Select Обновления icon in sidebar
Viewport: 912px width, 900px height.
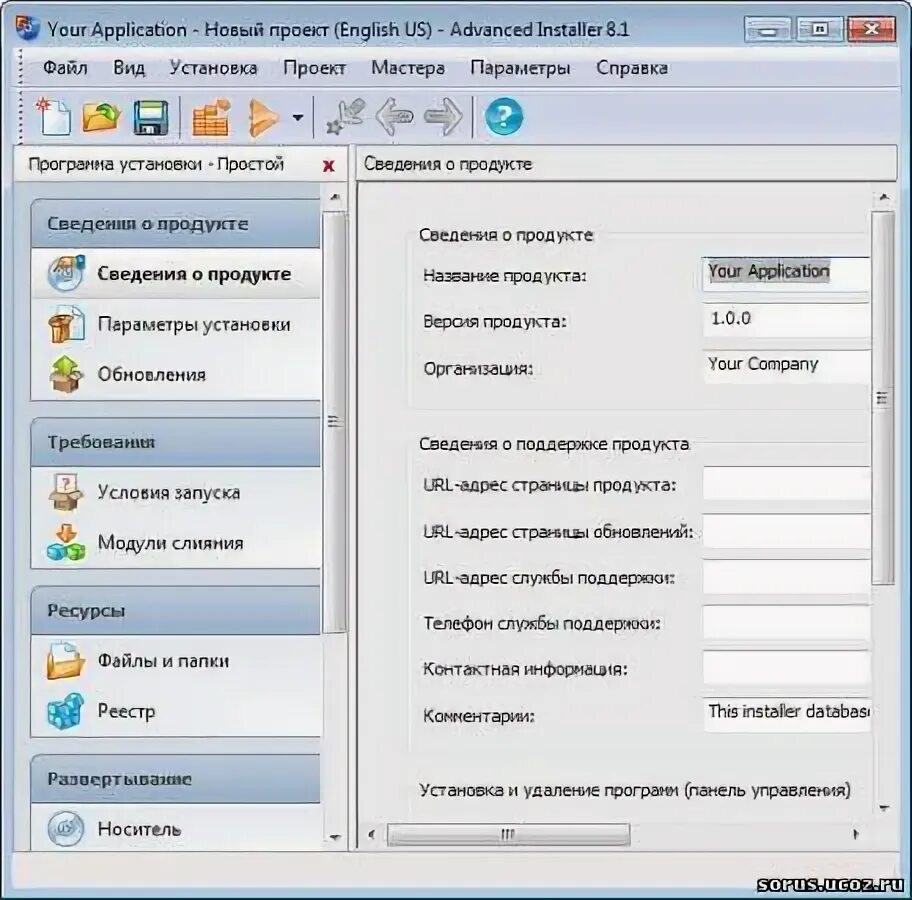point(66,374)
